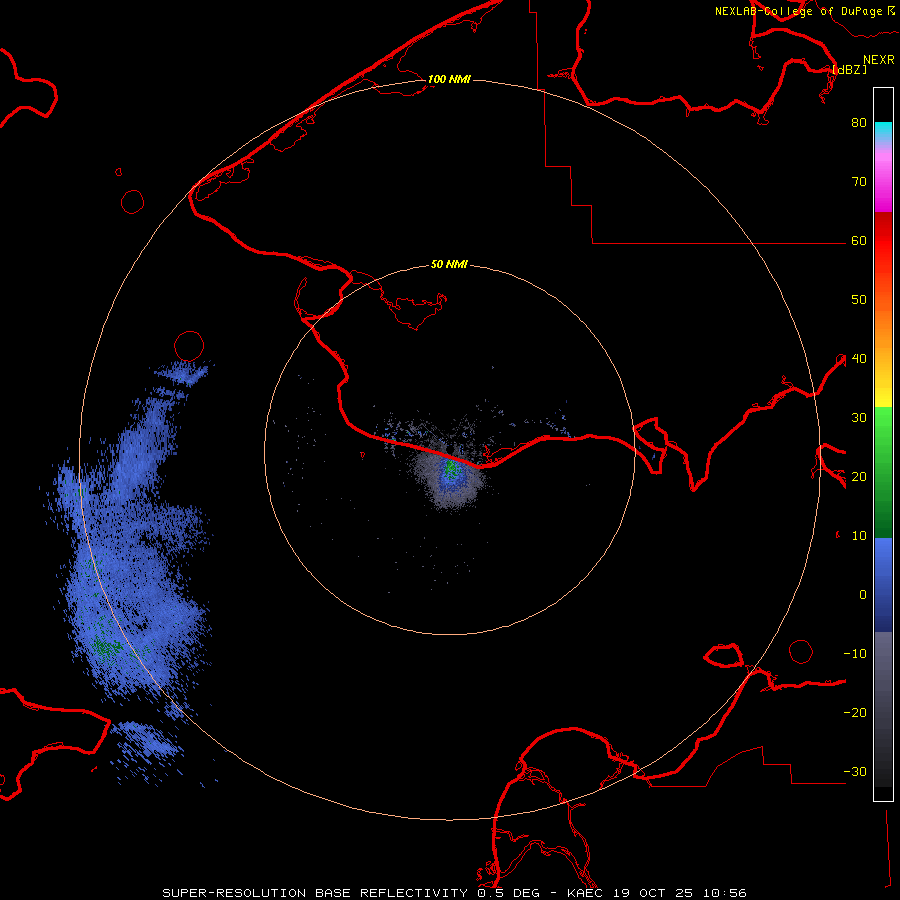Click the 50 NMI range ring label
900x900 pixels.
tap(449, 265)
